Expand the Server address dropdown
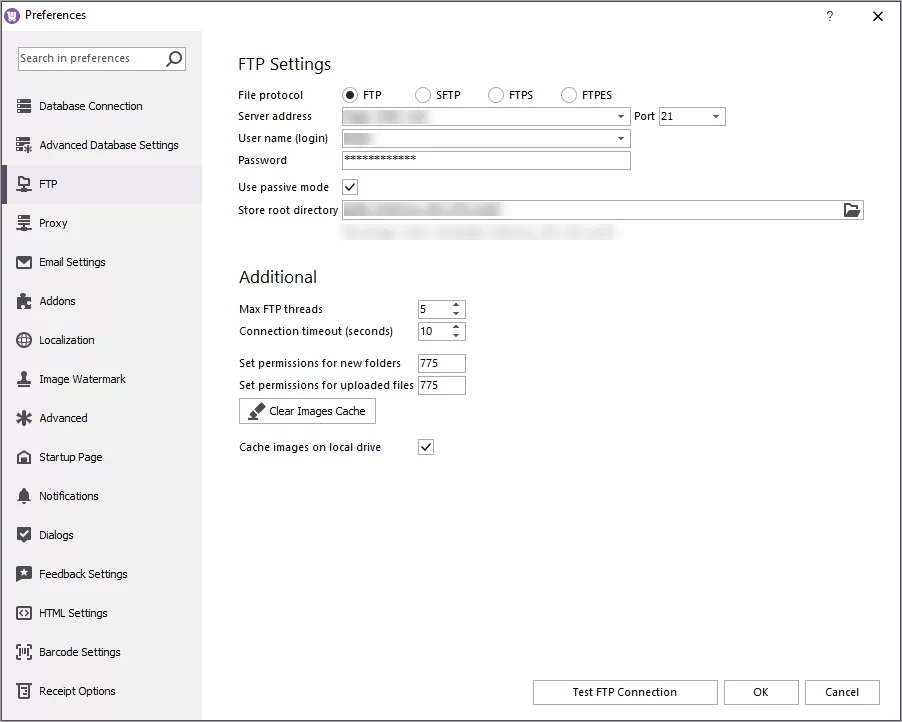Screen dimensions: 902x722 point(623,116)
